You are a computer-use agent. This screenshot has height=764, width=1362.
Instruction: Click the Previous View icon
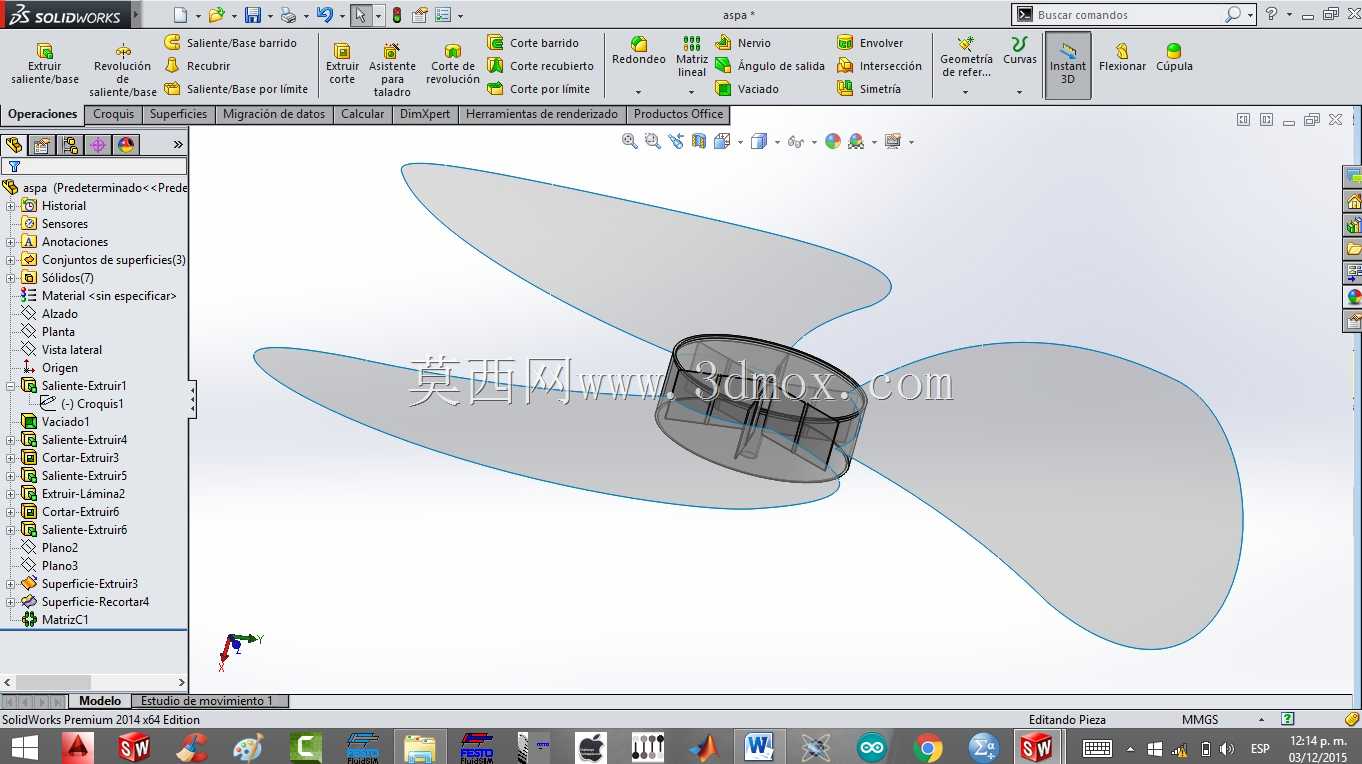tap(676, 142)
